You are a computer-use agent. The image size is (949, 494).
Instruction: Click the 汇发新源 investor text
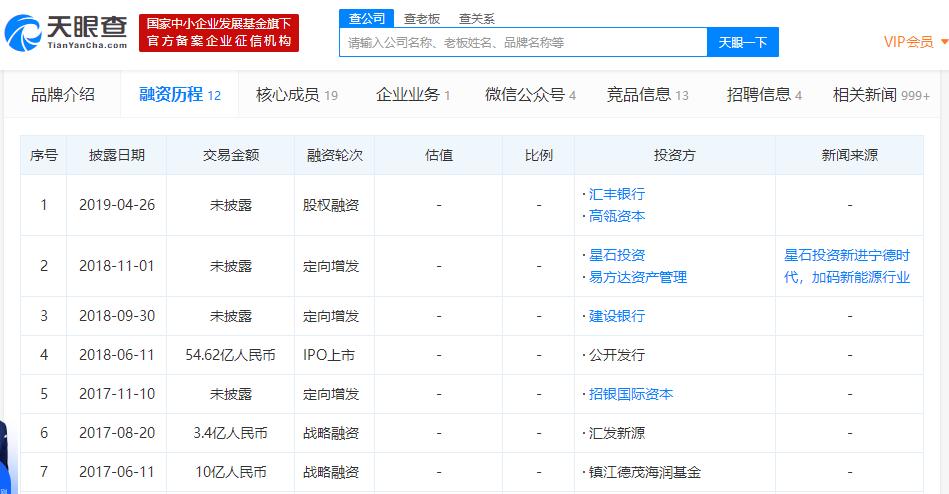(x=617, y=433)
